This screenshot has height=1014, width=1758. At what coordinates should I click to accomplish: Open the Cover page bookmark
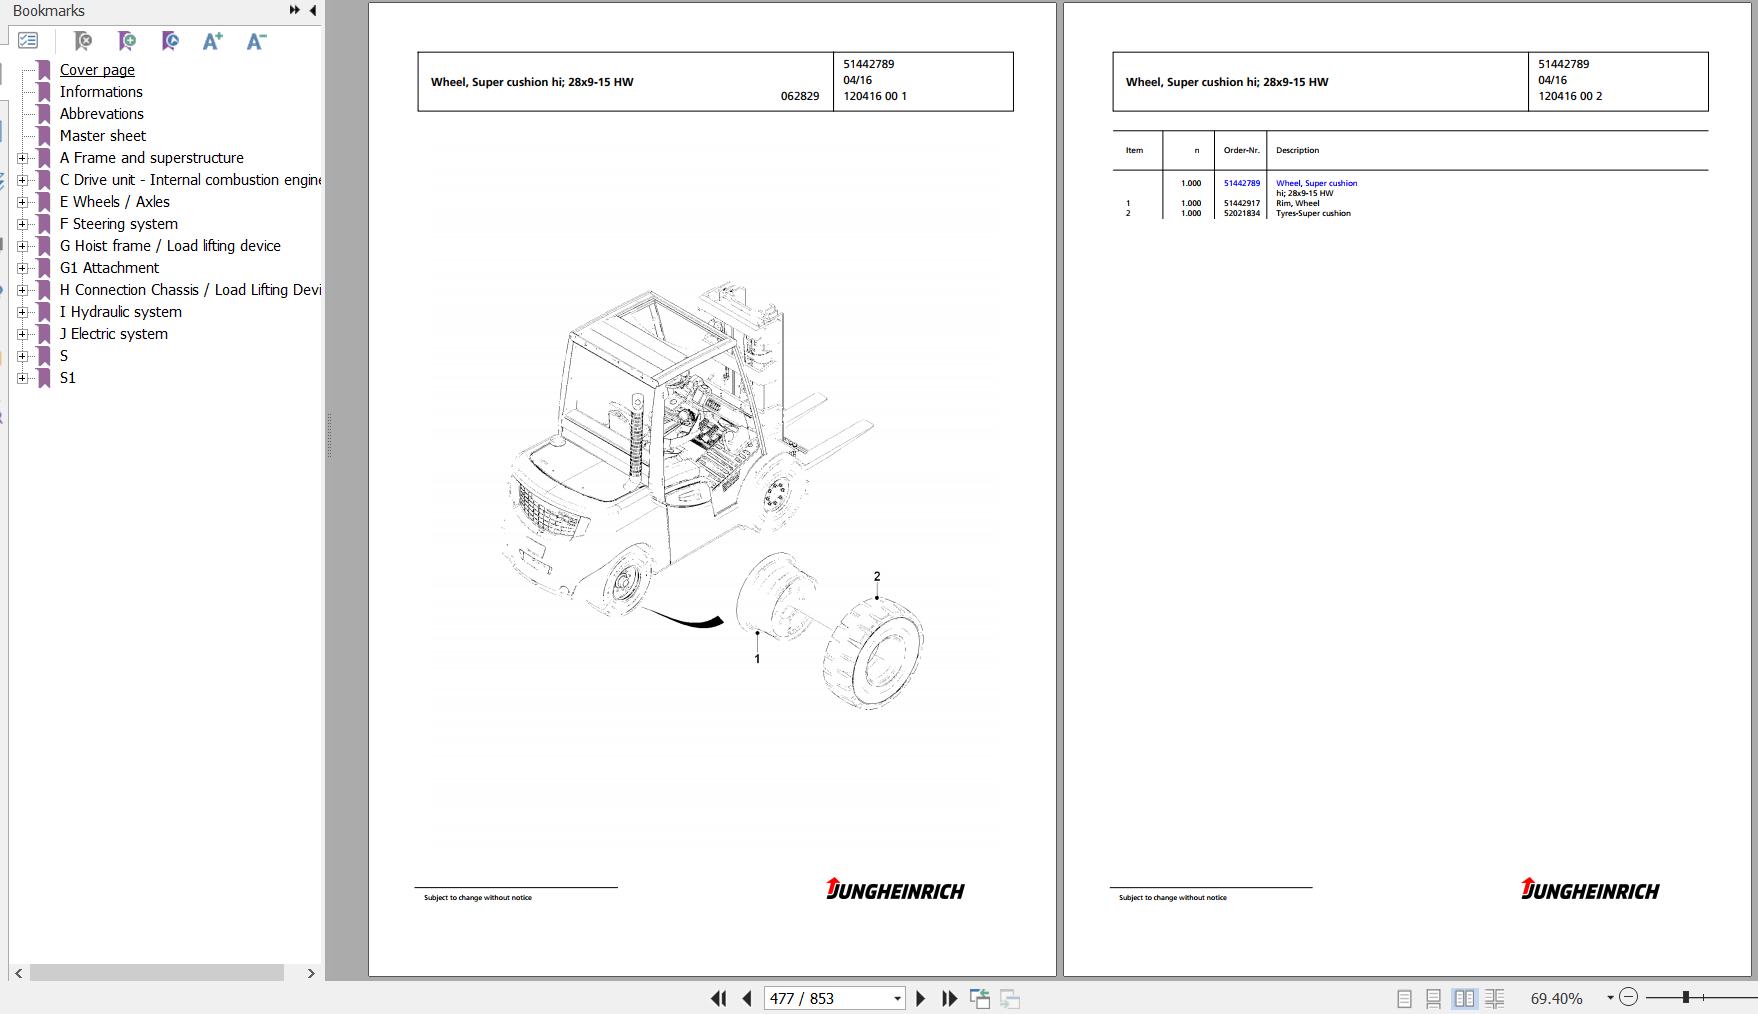point(97,70)
